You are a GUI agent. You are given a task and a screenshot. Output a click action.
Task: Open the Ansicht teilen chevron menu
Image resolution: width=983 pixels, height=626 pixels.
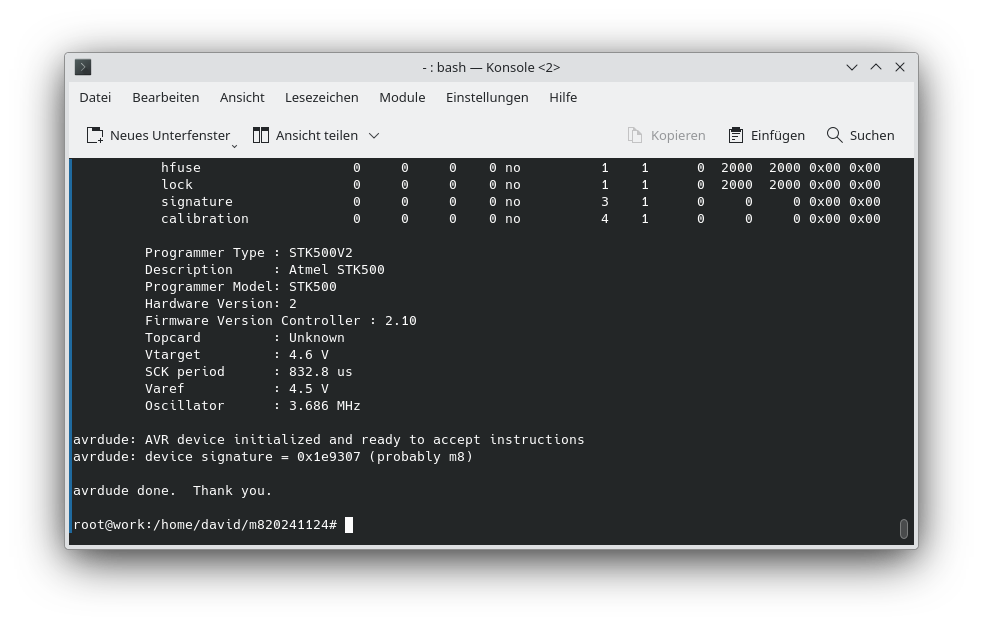point(372,135)
